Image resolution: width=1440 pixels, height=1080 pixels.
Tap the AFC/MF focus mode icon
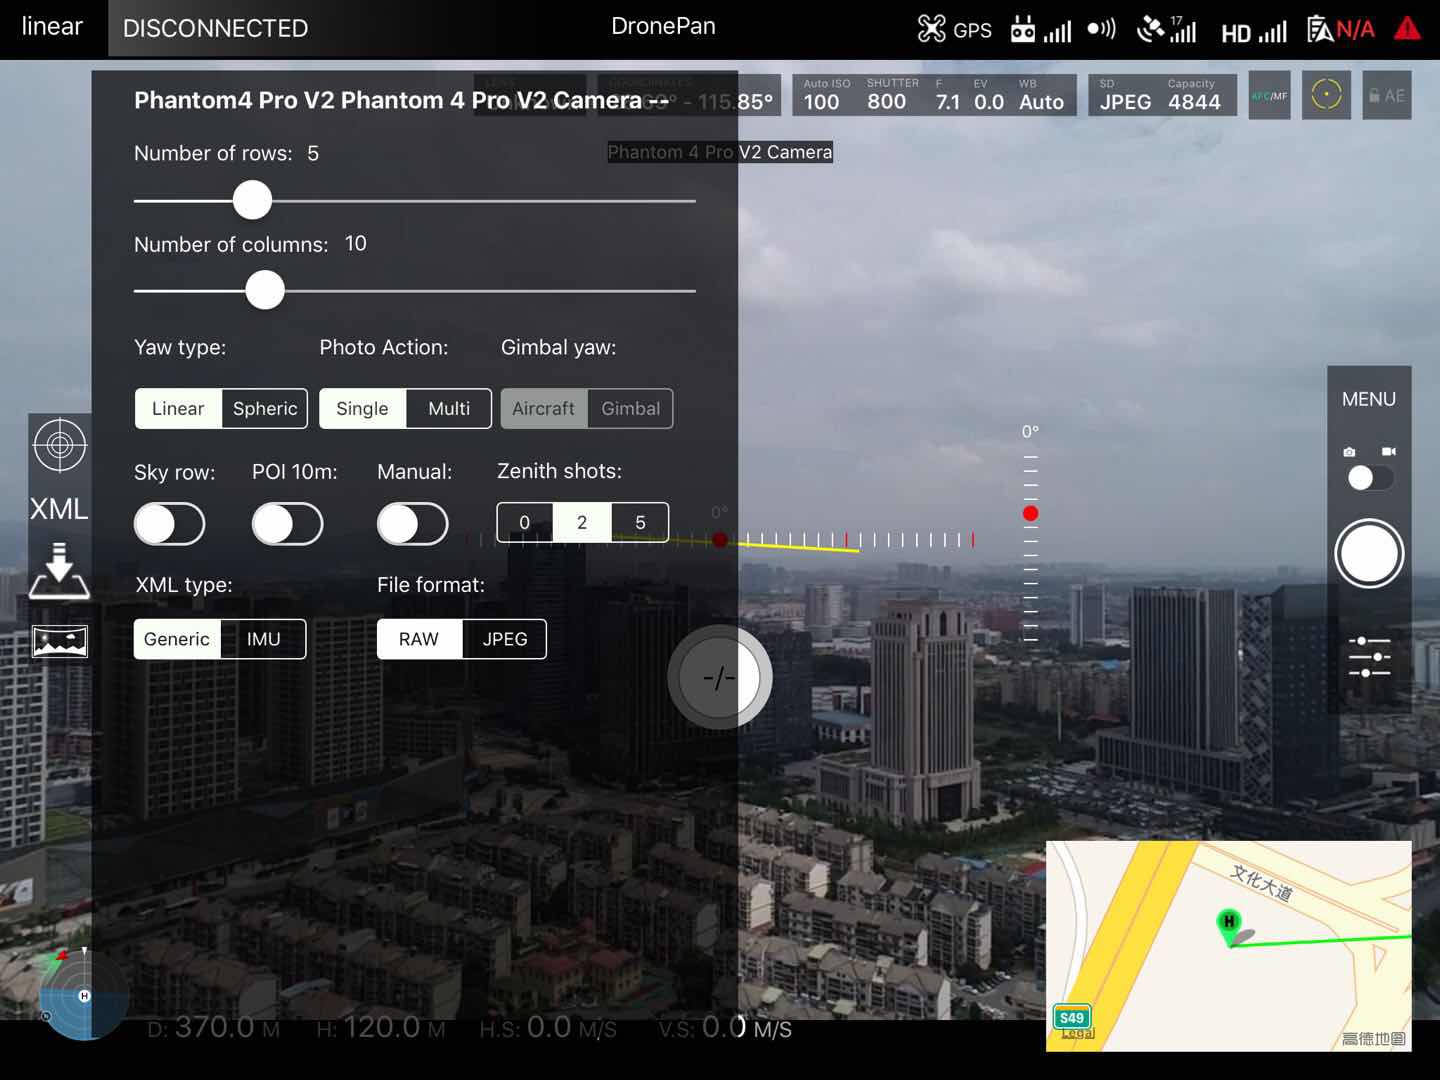coord(1269,96)
